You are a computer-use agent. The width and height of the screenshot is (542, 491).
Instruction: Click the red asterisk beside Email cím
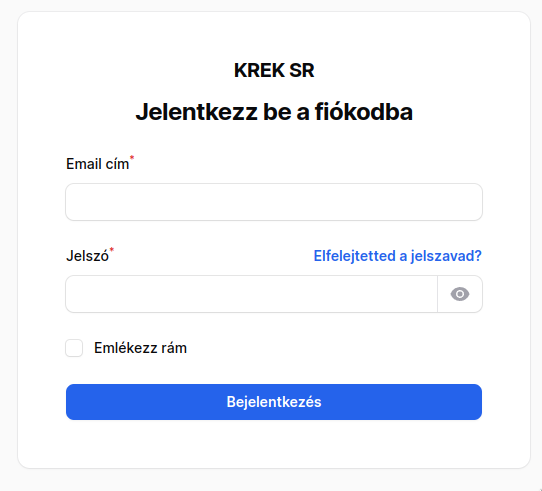132,158
